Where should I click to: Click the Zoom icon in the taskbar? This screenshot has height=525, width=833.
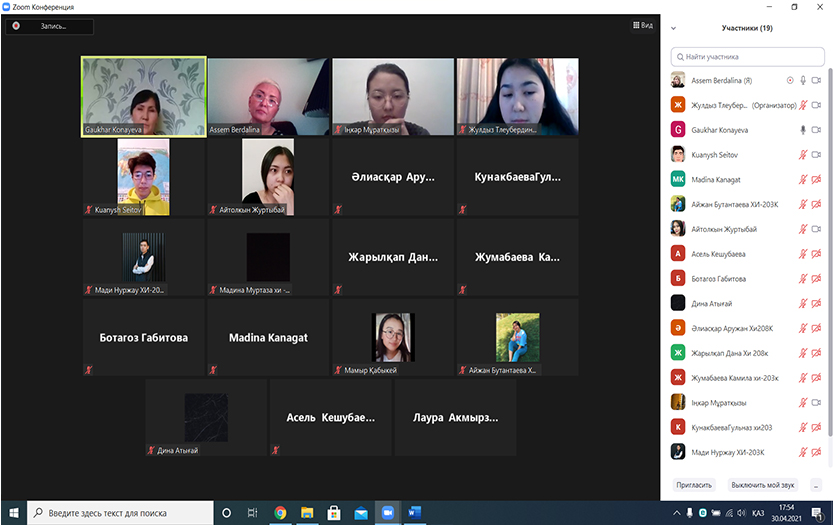388,513
